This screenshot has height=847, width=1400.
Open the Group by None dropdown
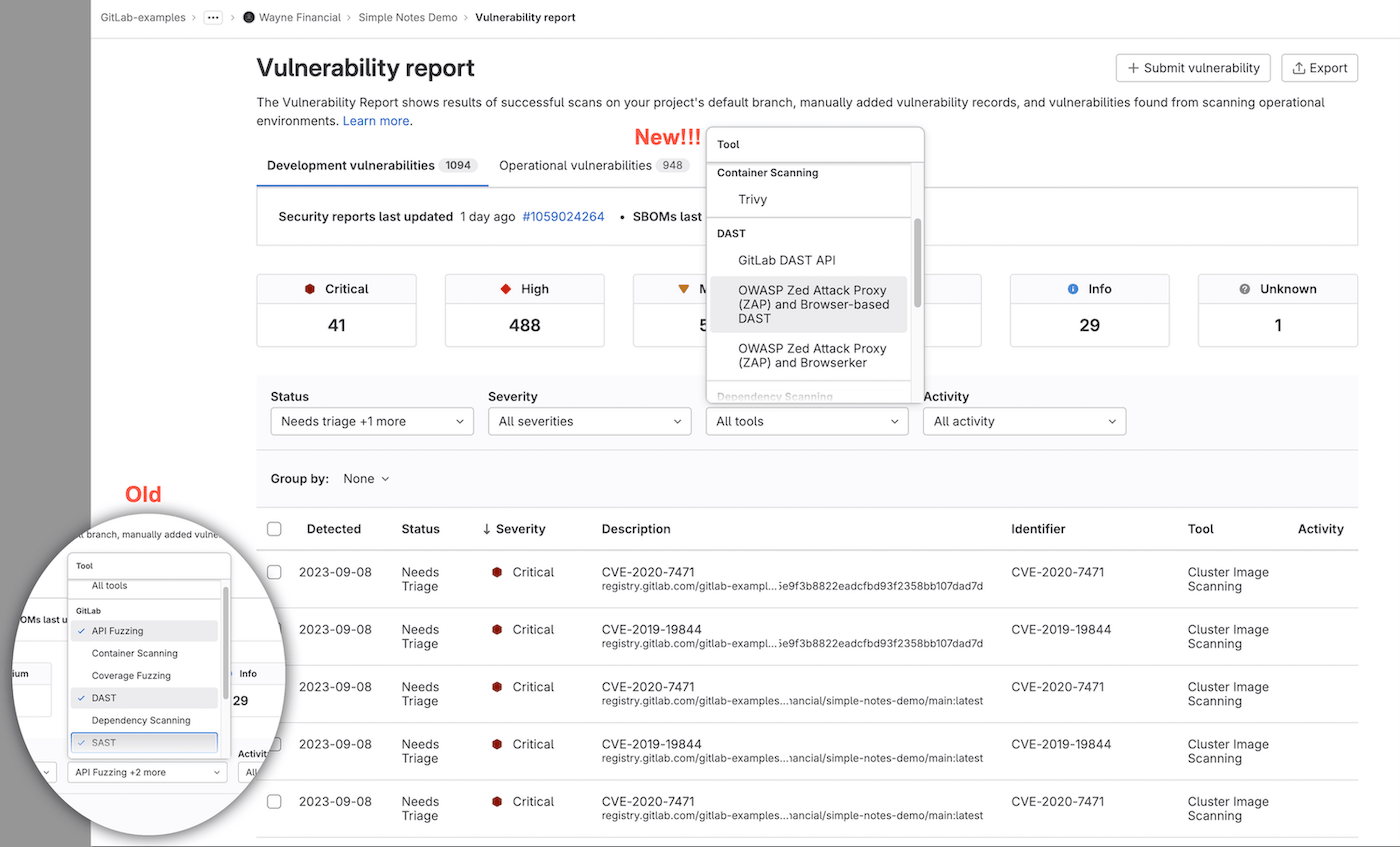click(x=365, y=478)
